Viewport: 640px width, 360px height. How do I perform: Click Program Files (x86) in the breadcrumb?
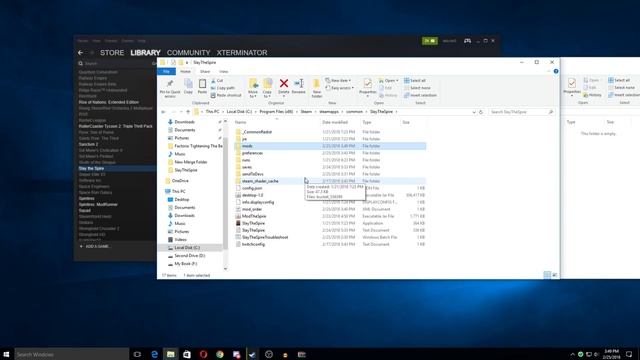(276, 112)
